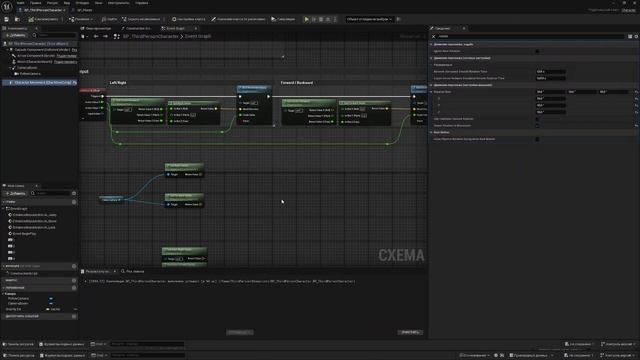Toggle Use Controller Desired Rotation checkbox
Viewport: 640px width, 360px height.
click(x=537, y=119)
